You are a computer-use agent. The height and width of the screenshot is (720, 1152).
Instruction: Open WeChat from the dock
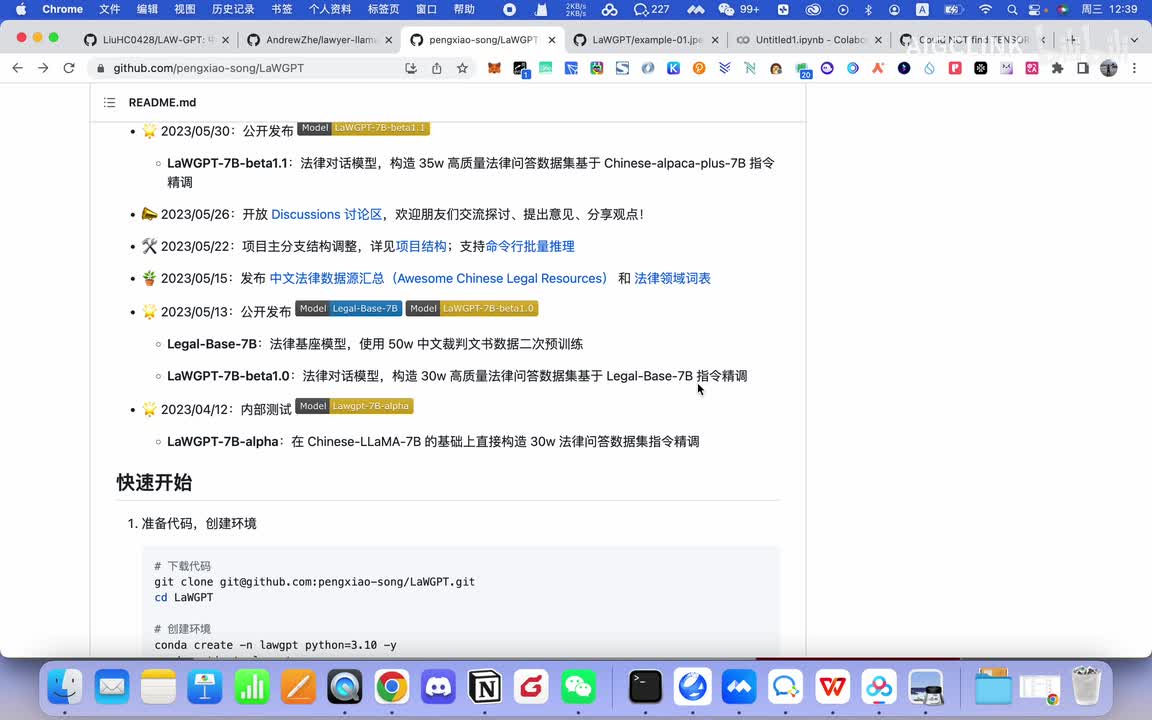[578, 687]
